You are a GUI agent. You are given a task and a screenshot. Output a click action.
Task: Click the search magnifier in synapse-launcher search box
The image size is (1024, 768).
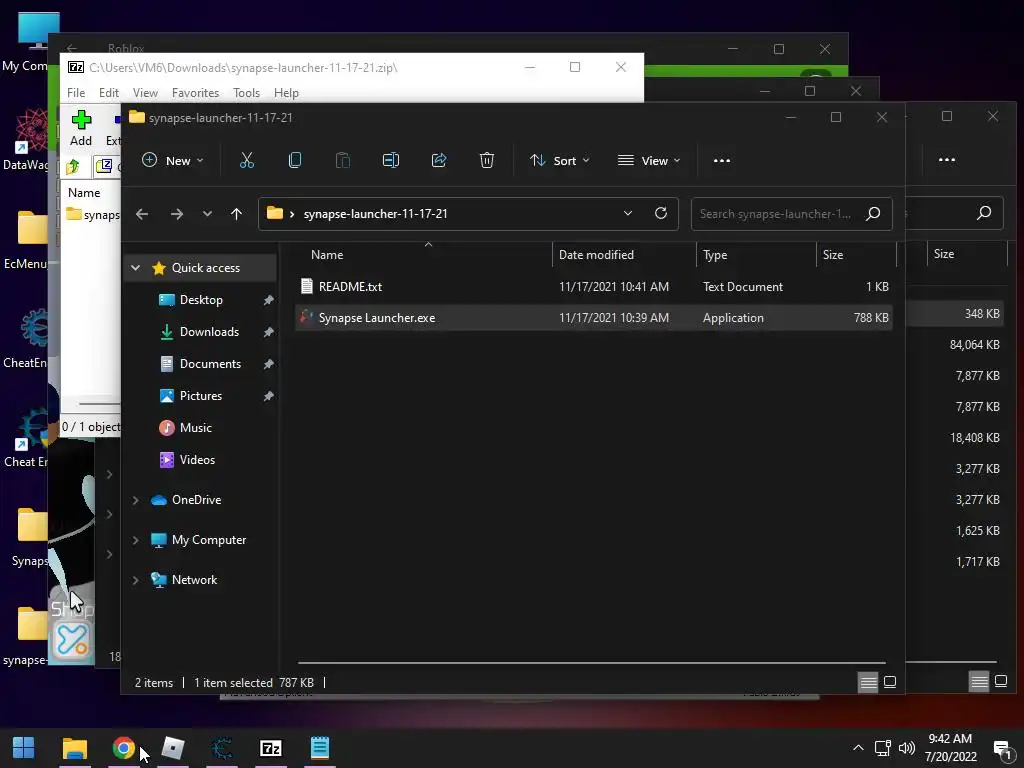pos(873,214)
